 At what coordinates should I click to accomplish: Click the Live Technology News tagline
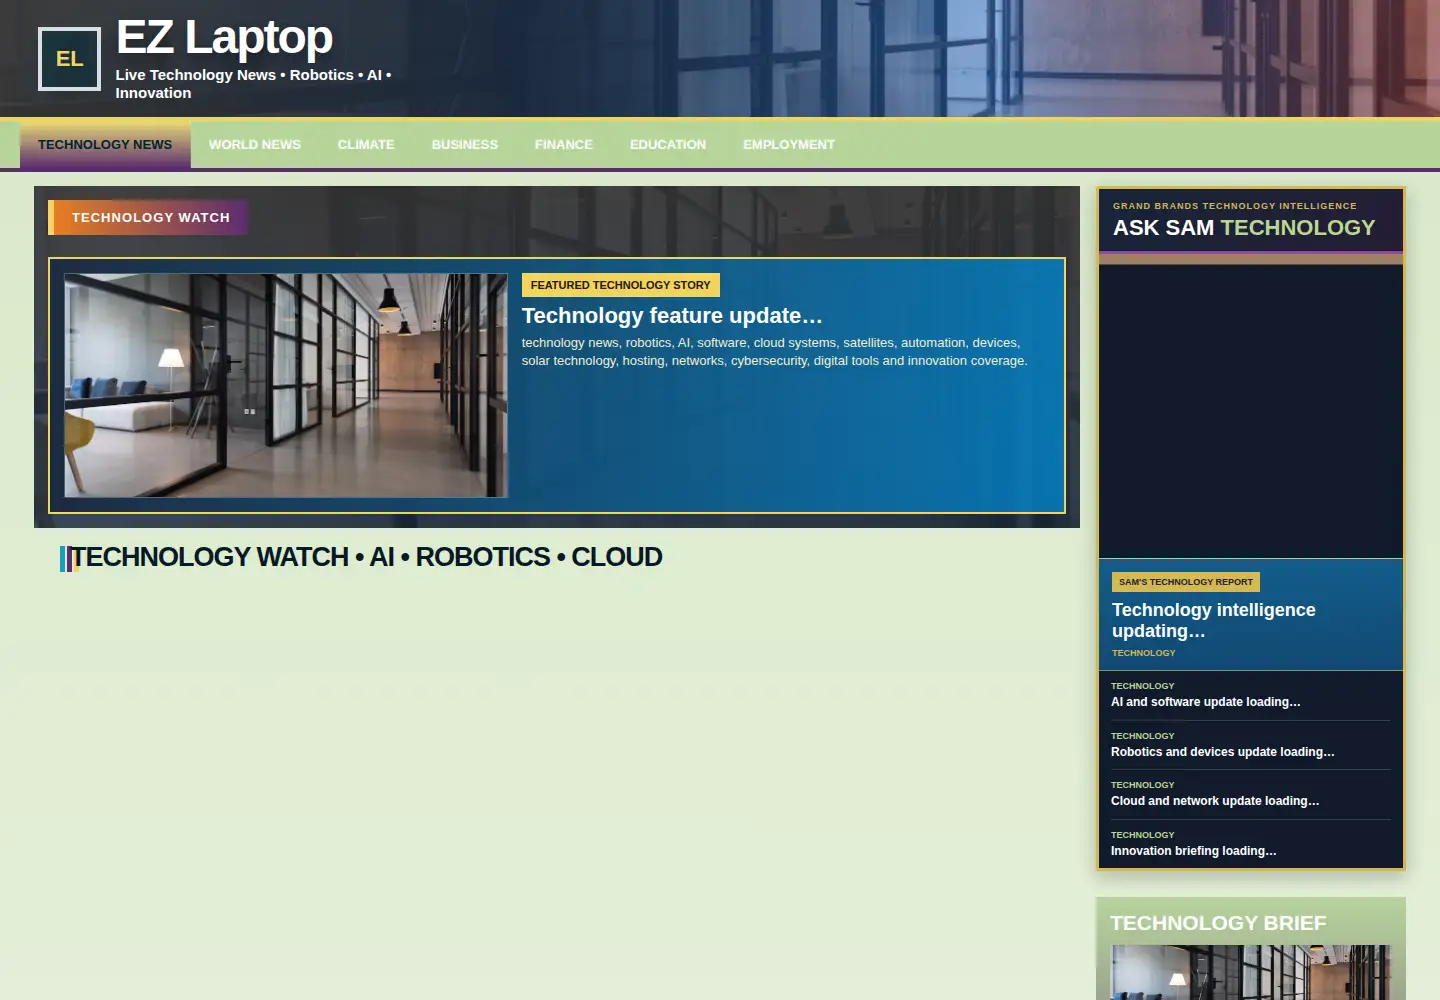click(x=253, y=84)
